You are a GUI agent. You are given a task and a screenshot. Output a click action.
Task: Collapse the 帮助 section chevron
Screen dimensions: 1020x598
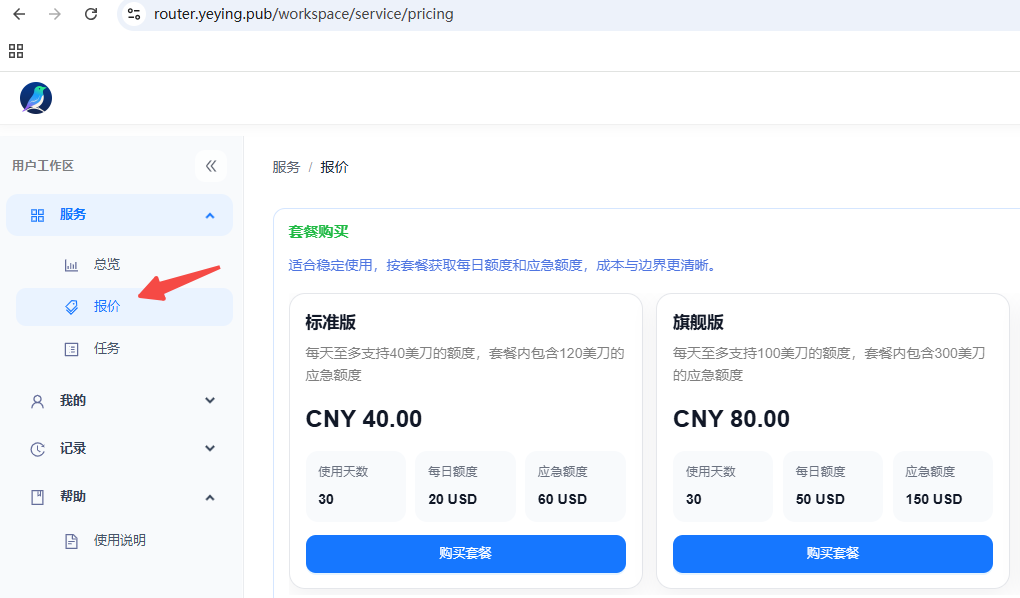(x=209, y=498)
